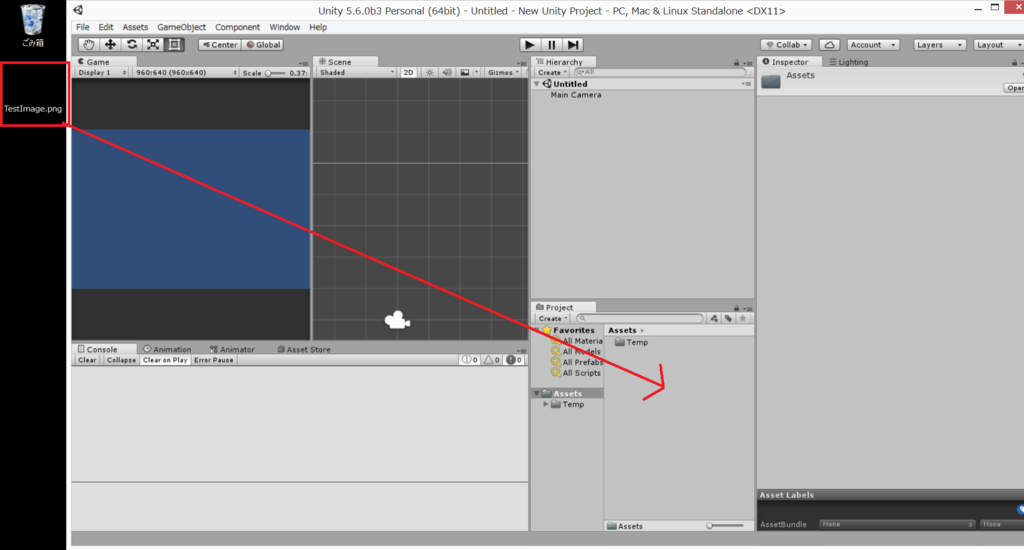Viewport: 1024px width, 550px height.
Task: Open the Recycle Bin on the desktop
Action: point(33,25)
